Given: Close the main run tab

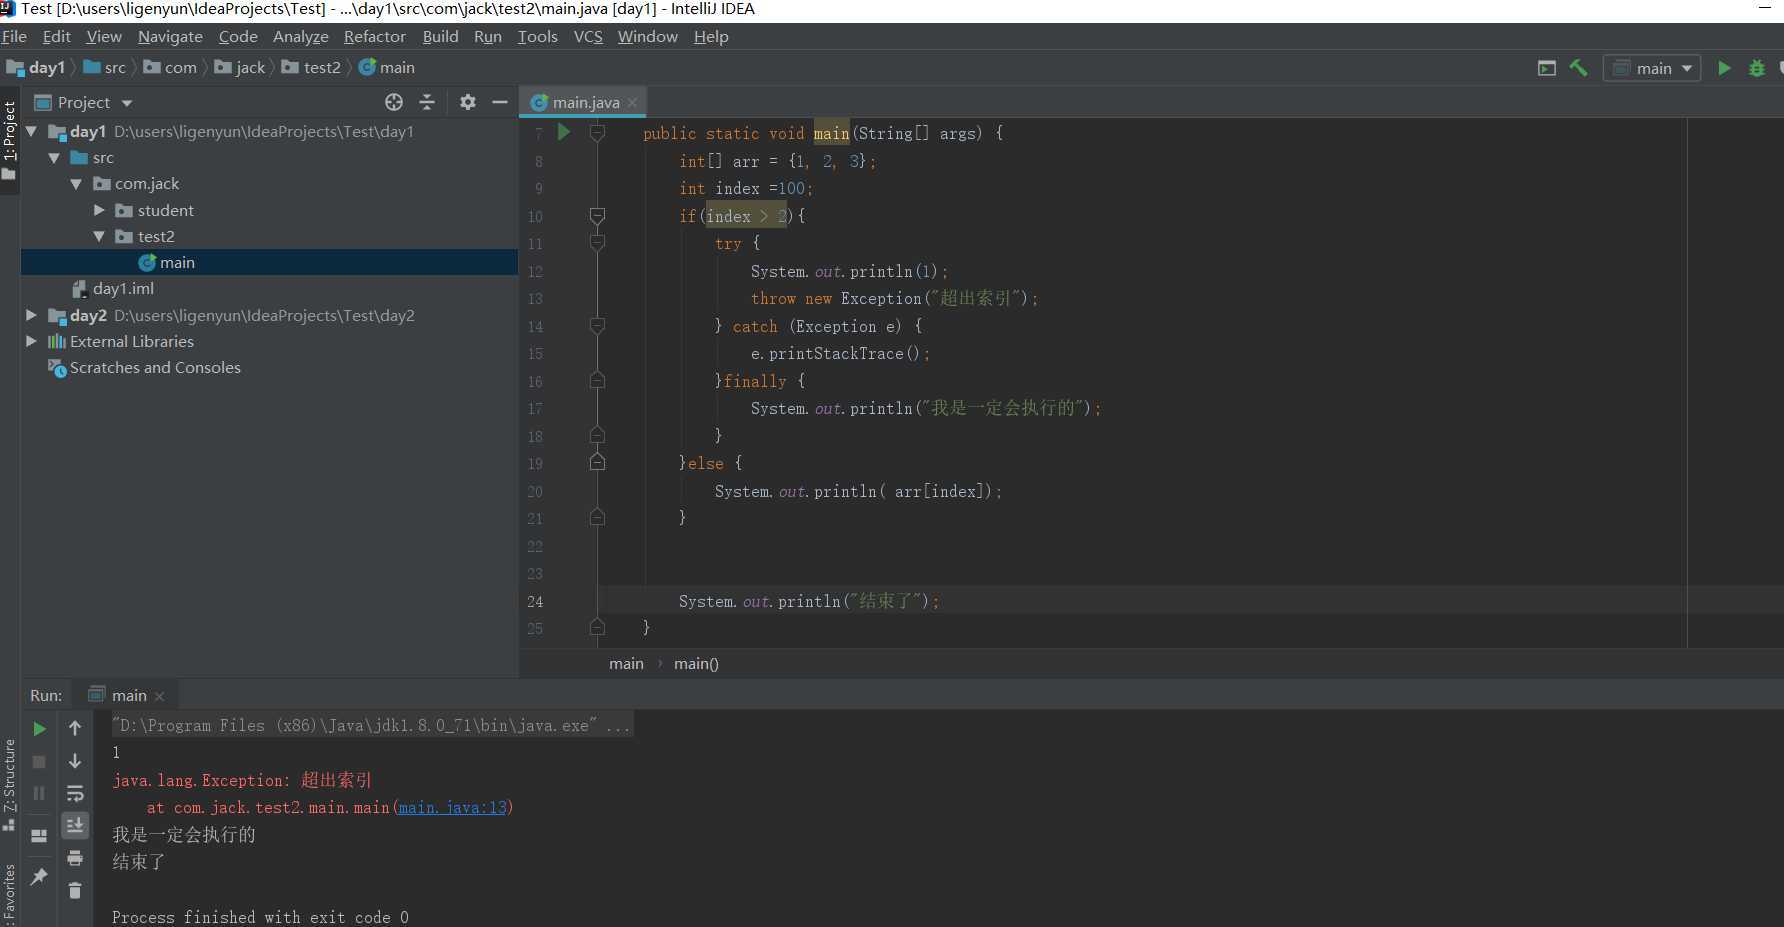Looking at the screenshot, I should click(x=159, y=696).
